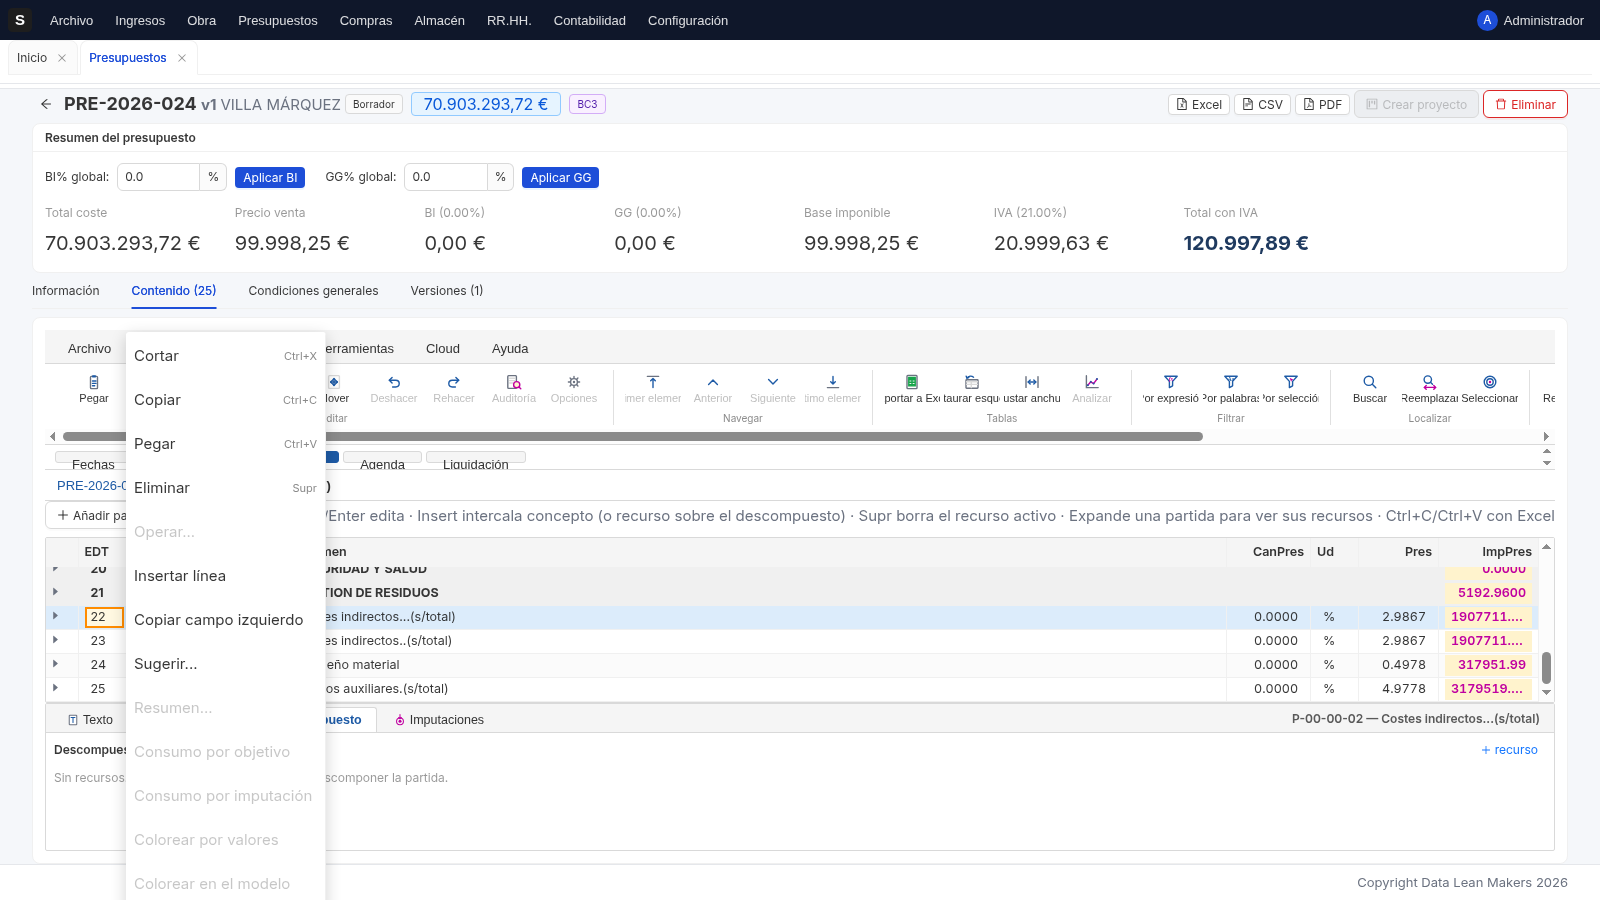Expand row 23 tree arrow
Image resolution: width=1600 pixels, height=900 pixels.
55,640
